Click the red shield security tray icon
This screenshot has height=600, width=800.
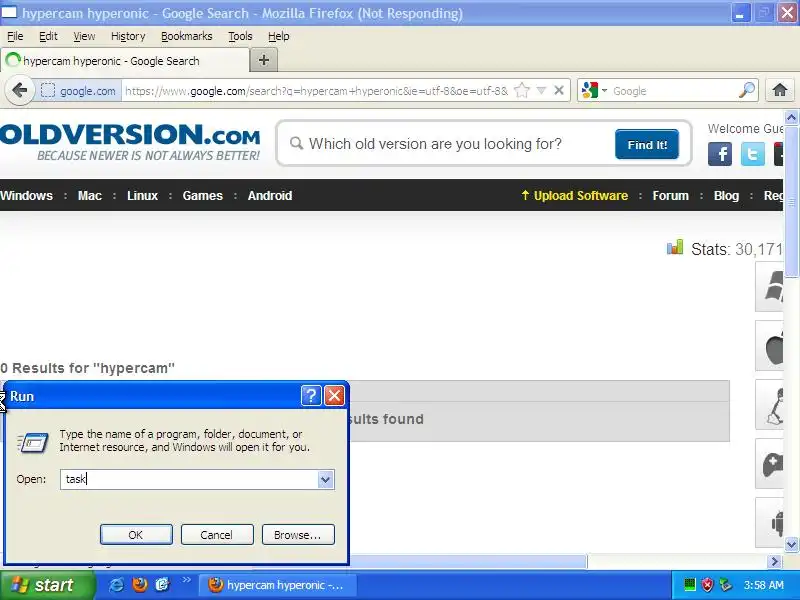pos(707,585)
